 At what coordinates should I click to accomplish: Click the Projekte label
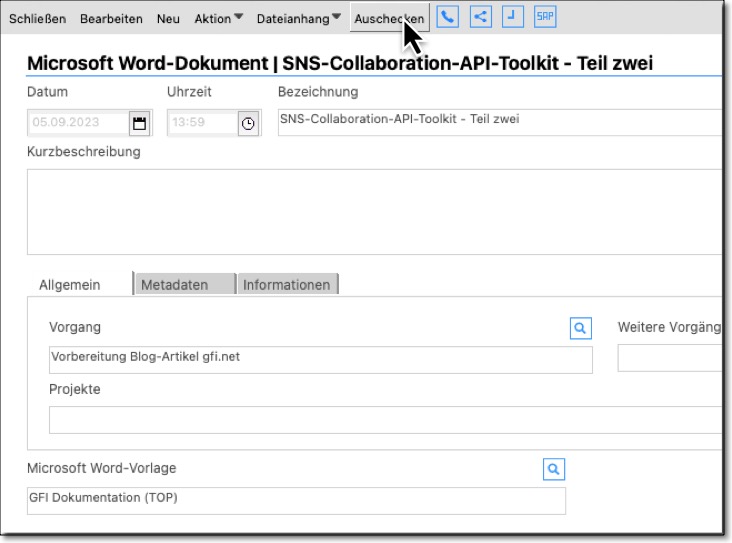pos(75,389)
